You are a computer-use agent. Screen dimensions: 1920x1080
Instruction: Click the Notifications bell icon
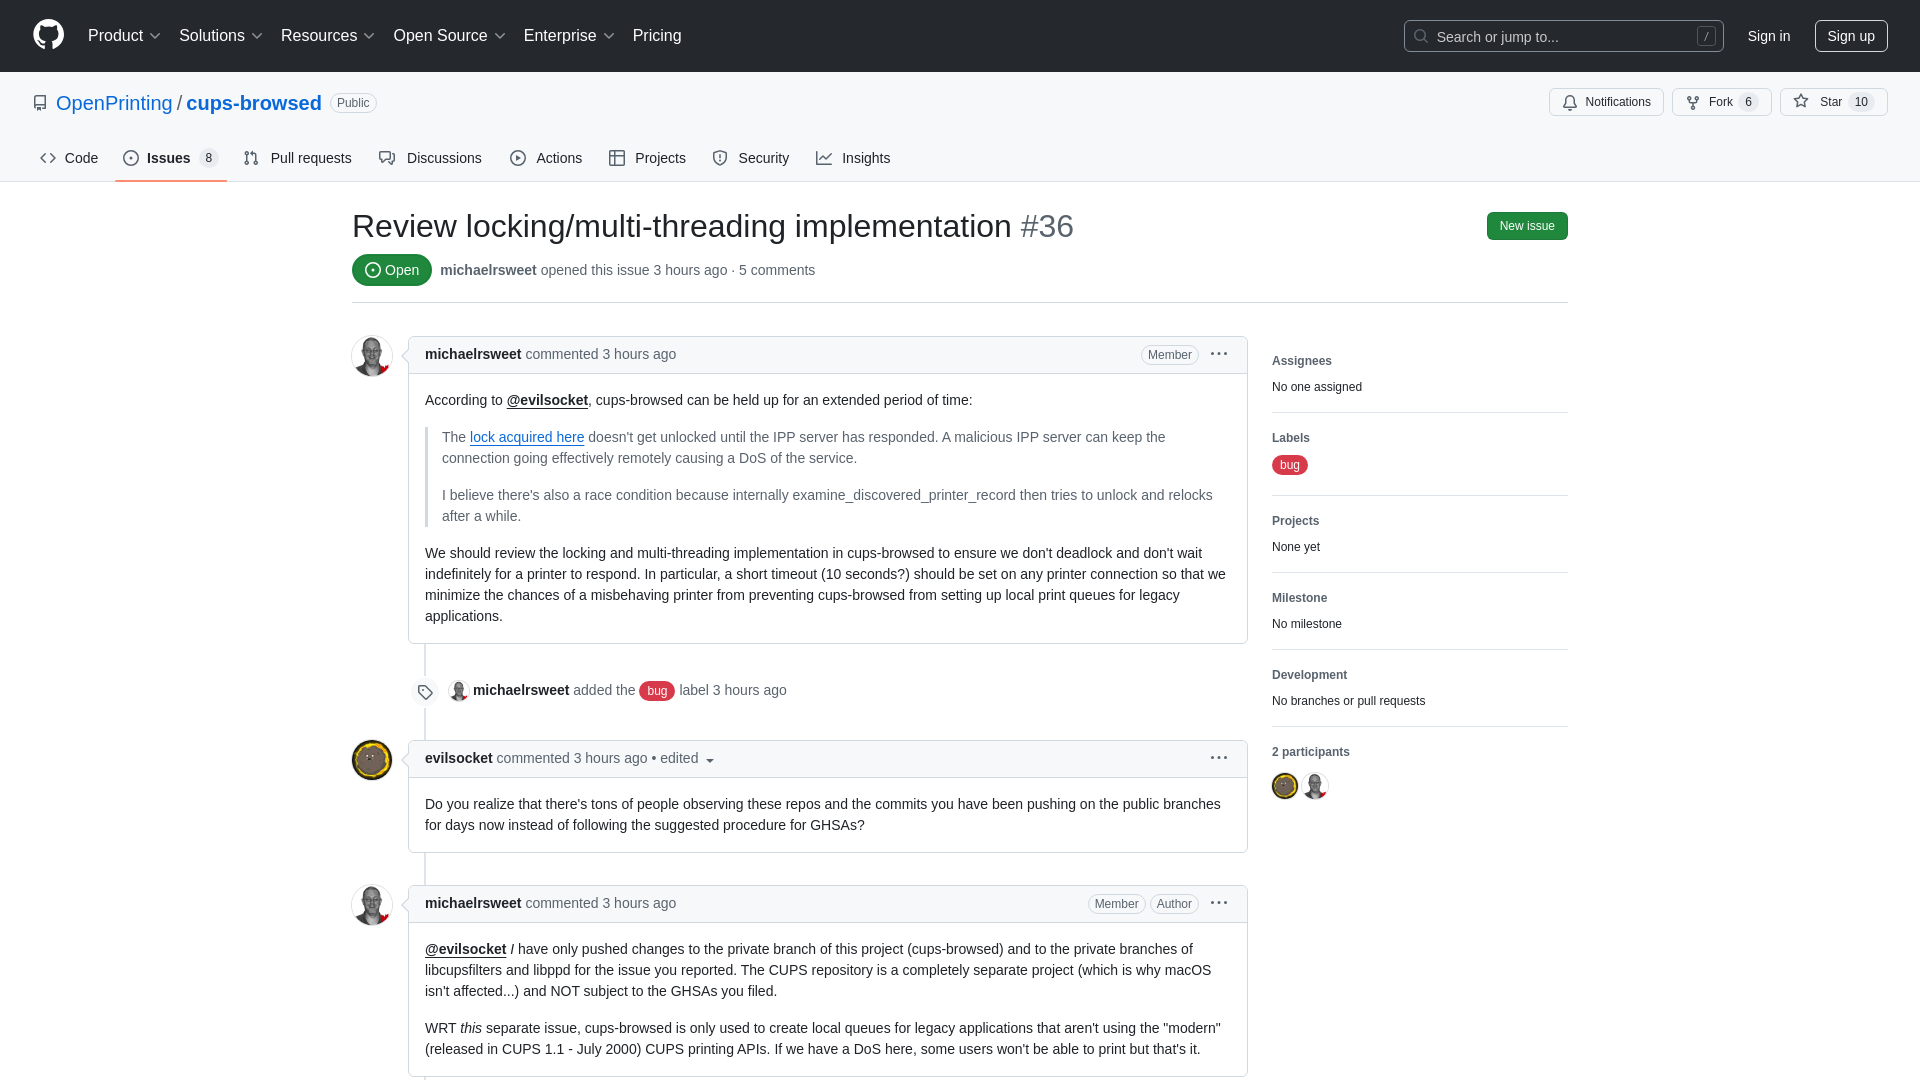[1569, 103]
